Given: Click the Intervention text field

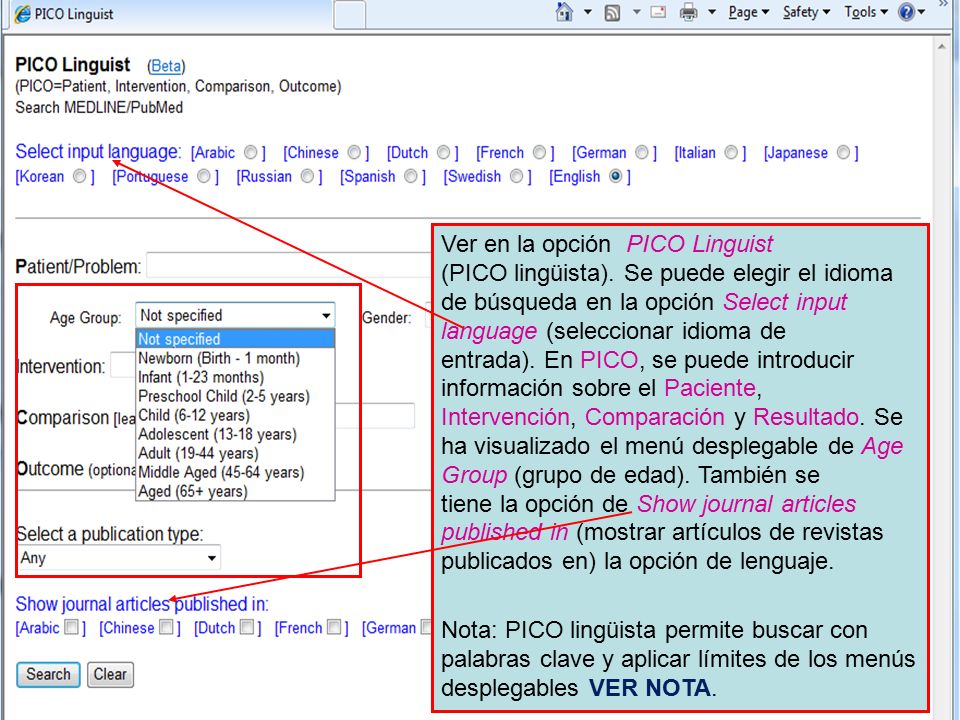Looking at the screenshot, I should click(122, 366).
